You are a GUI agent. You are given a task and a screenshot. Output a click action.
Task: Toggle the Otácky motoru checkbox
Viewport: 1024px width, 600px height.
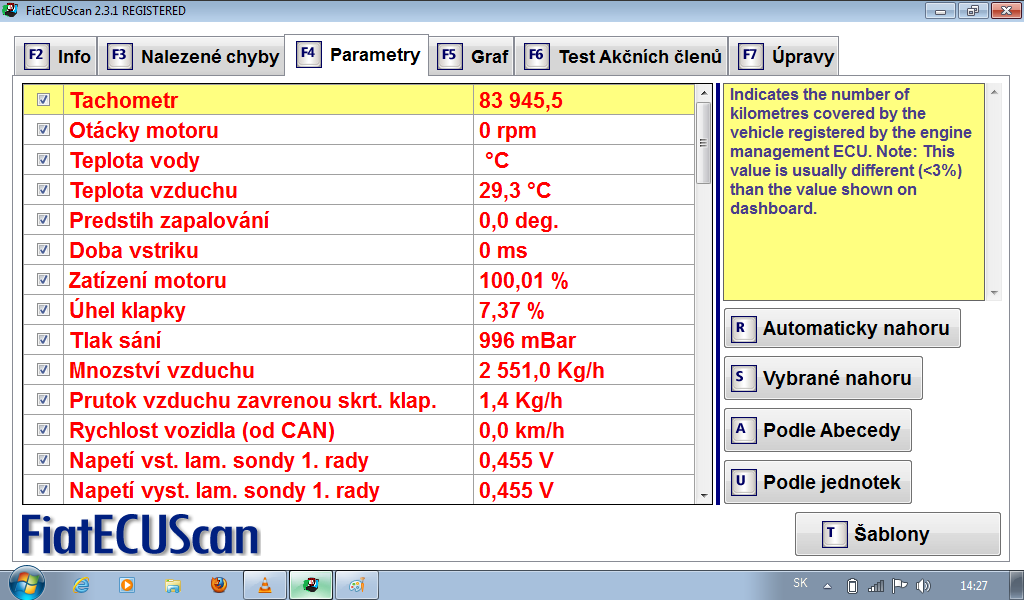[x=43, y=130]
